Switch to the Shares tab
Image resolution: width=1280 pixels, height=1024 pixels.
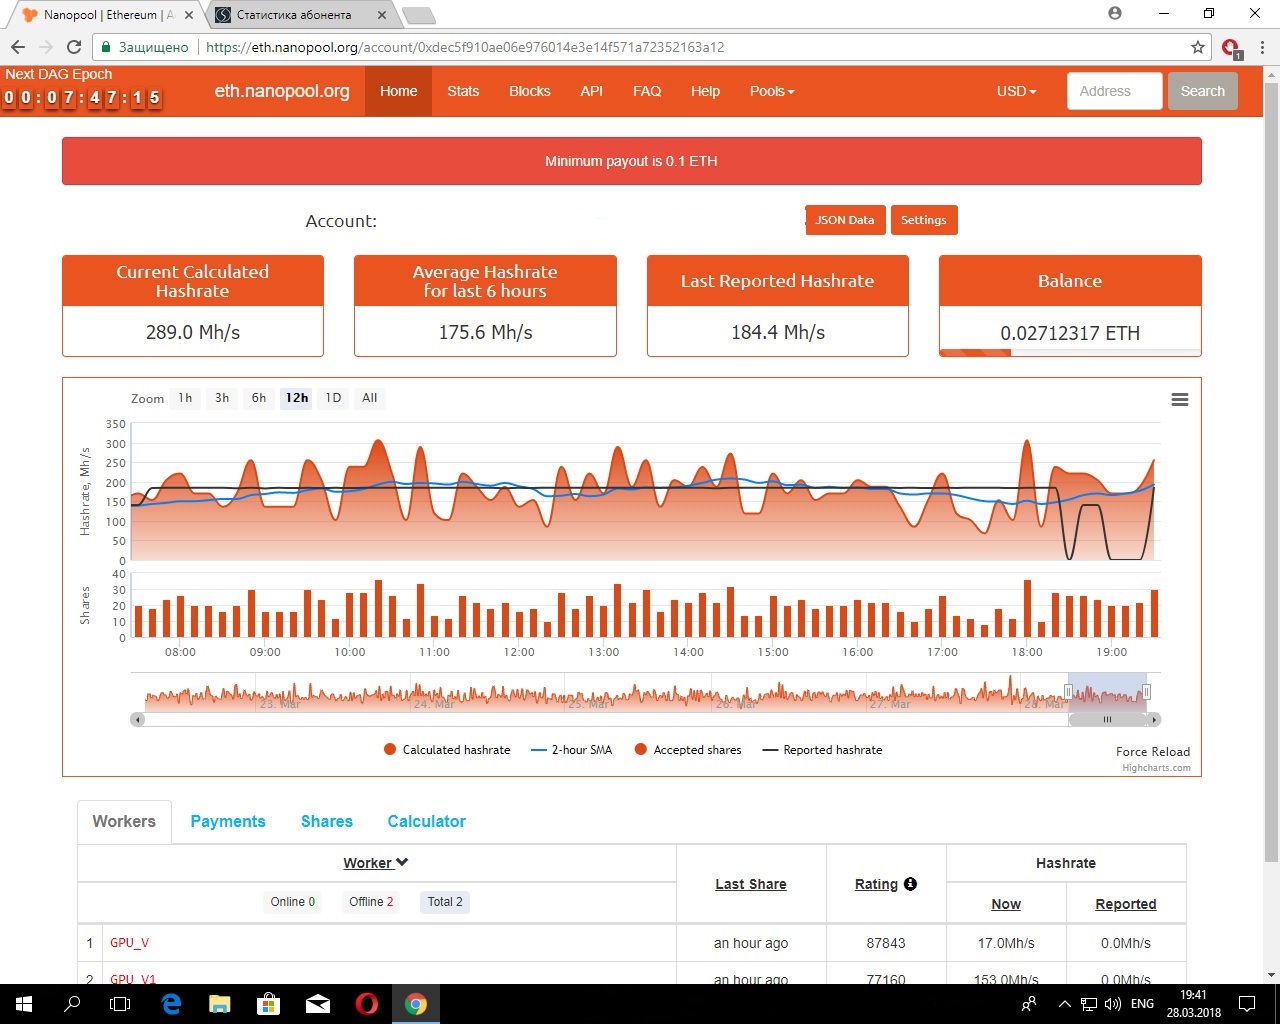tap(327, 821)
